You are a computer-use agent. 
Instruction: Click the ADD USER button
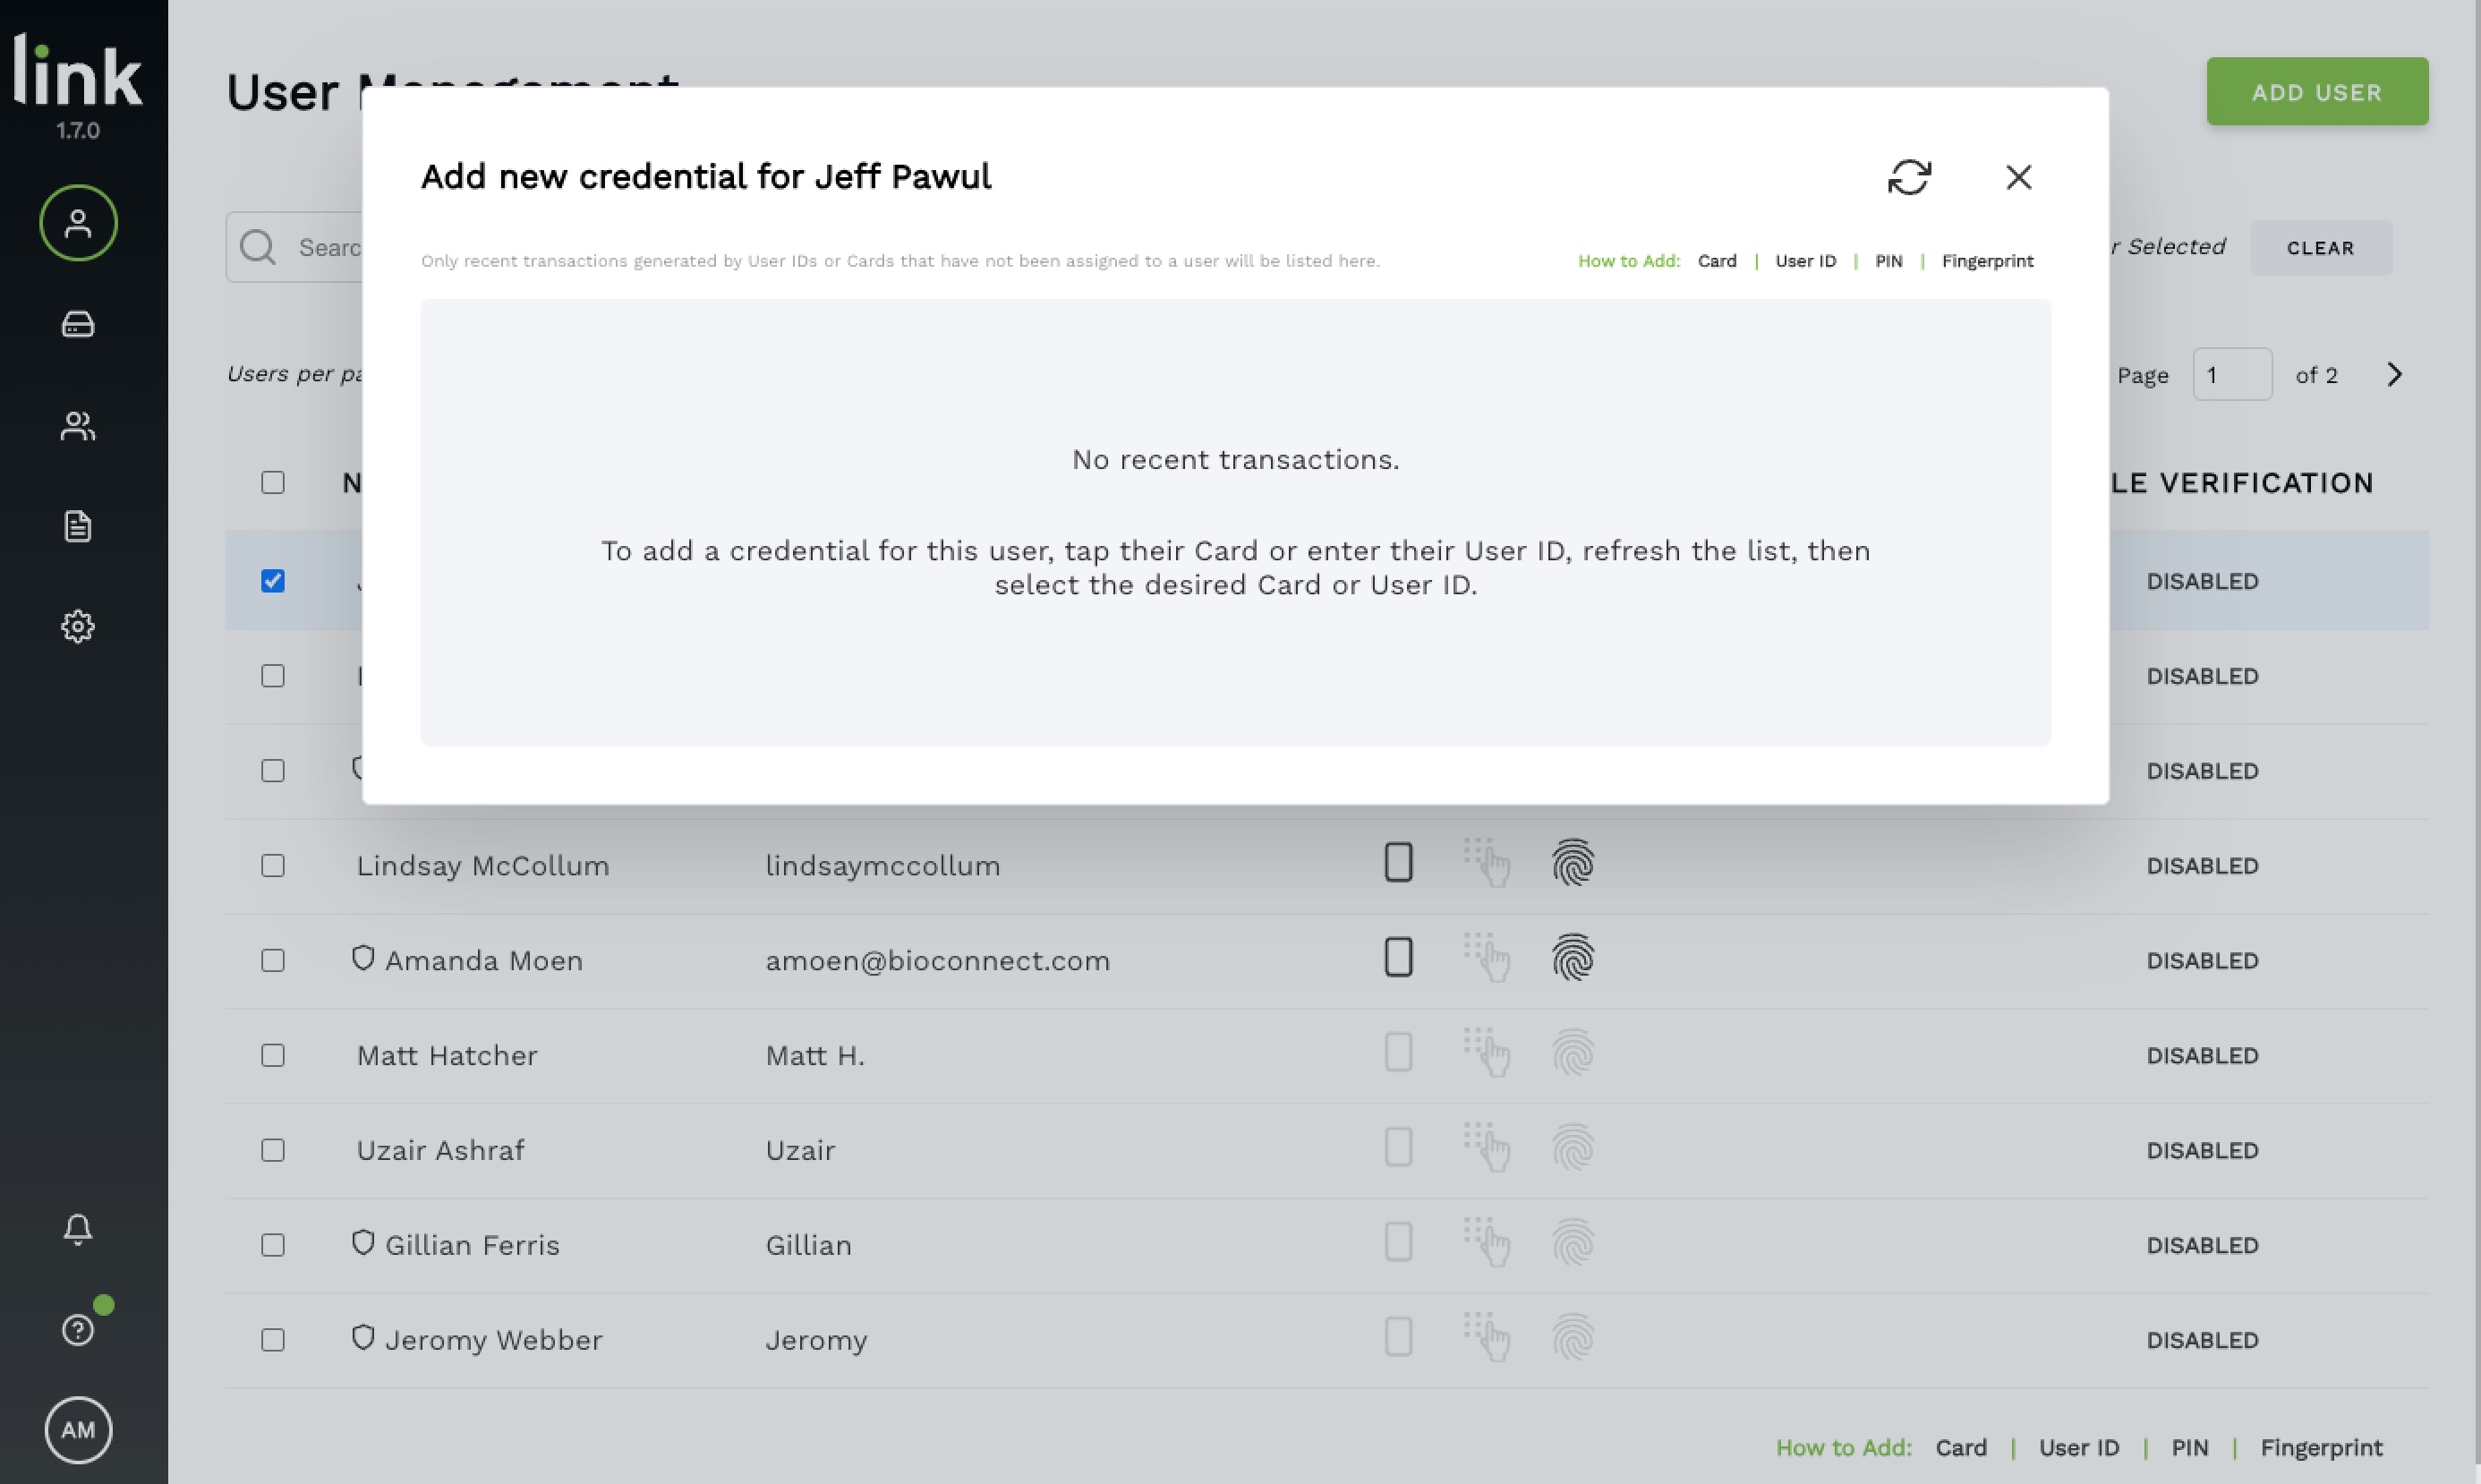click(x=2317, y=92)
